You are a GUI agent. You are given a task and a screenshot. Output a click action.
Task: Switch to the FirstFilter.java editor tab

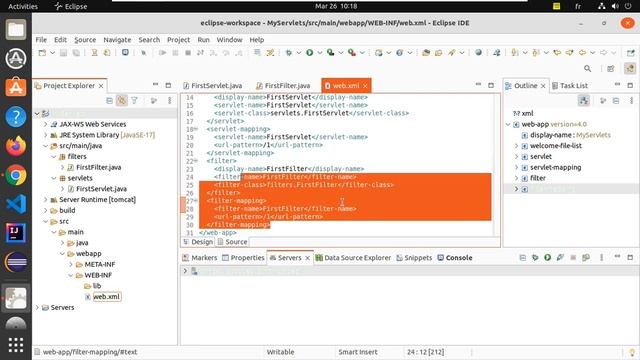pos(283,86)
